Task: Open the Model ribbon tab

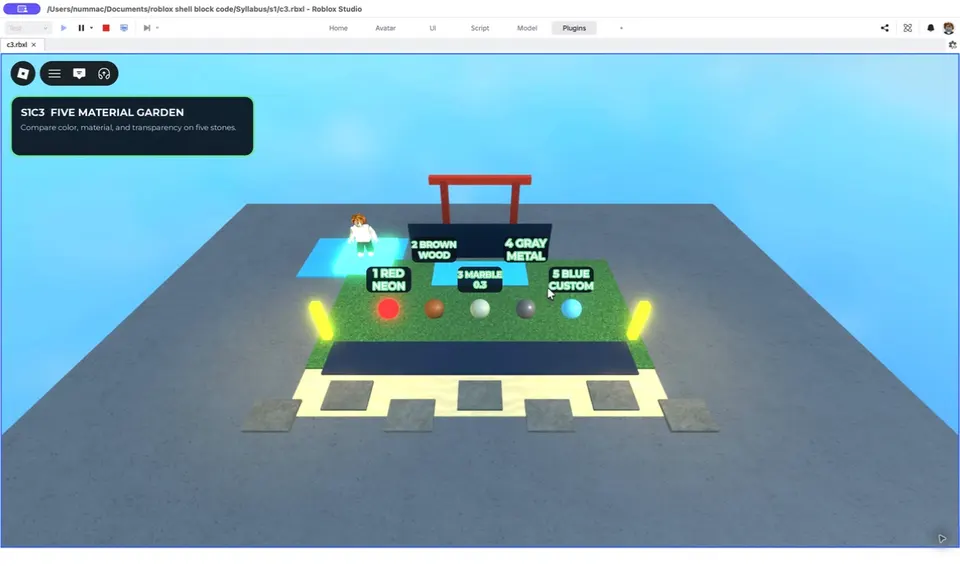Action: tap(527, 28)
